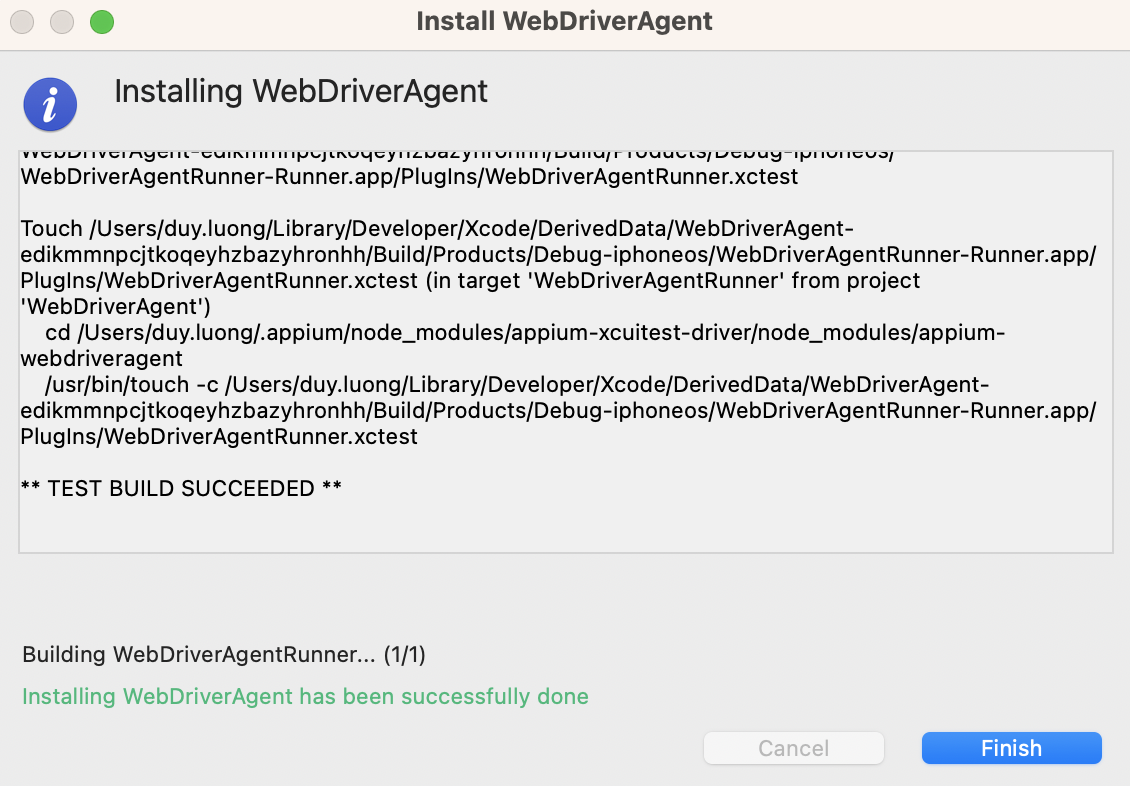The height and width of the screenshot is (786, 1130).
Task: Click the Finish button
Action: (x=1011, y=748)
